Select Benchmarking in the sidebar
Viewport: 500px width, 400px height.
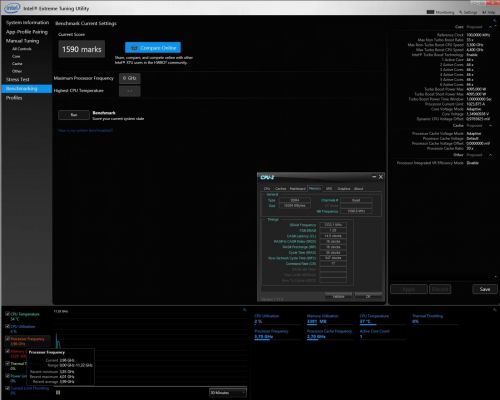[x=27, y=89]
